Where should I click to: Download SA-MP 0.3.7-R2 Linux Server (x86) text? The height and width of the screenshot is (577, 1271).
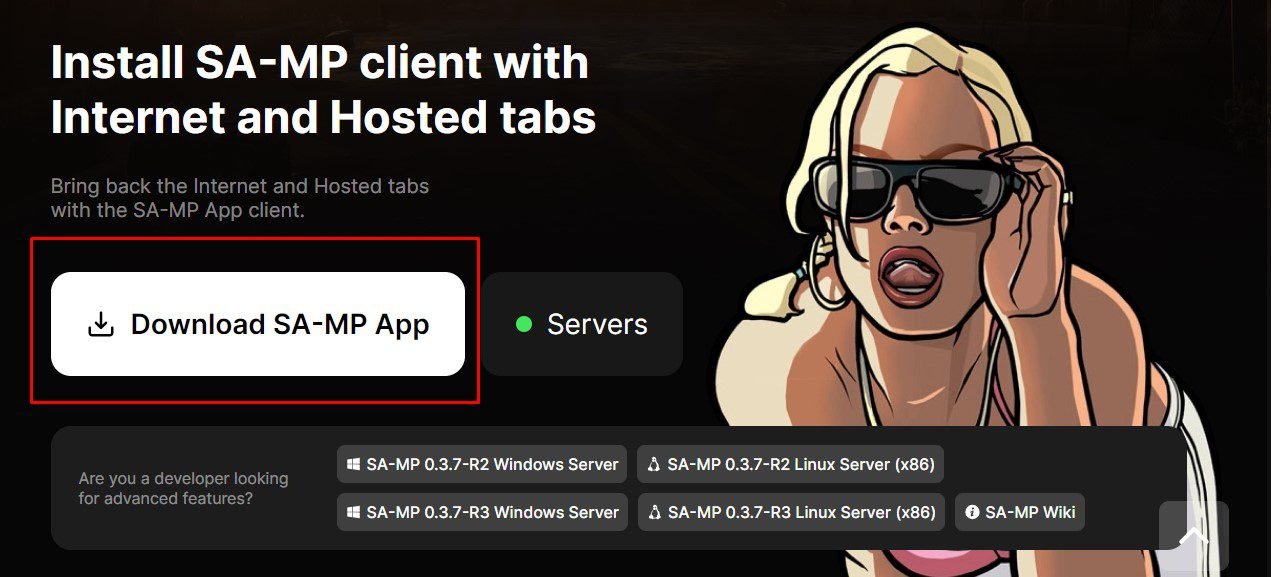[x=801, y=464]
